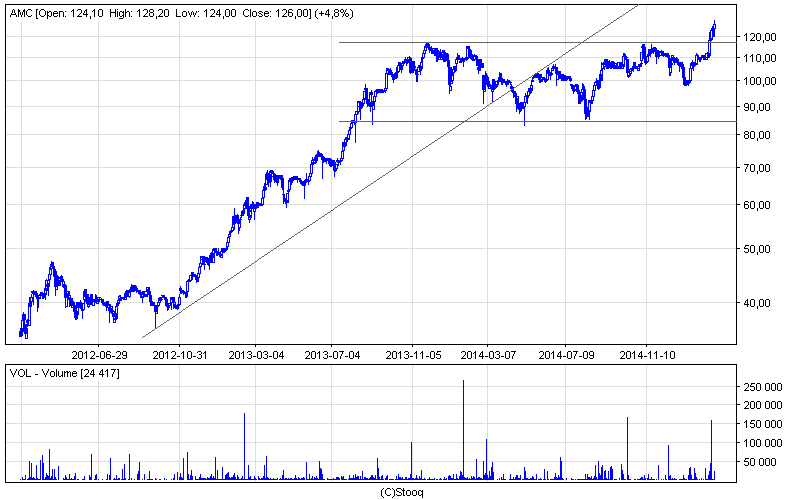Click the 2014-07-09 date label
The height and width of the screenshot is (500, 800).
(x=566, y=355)
